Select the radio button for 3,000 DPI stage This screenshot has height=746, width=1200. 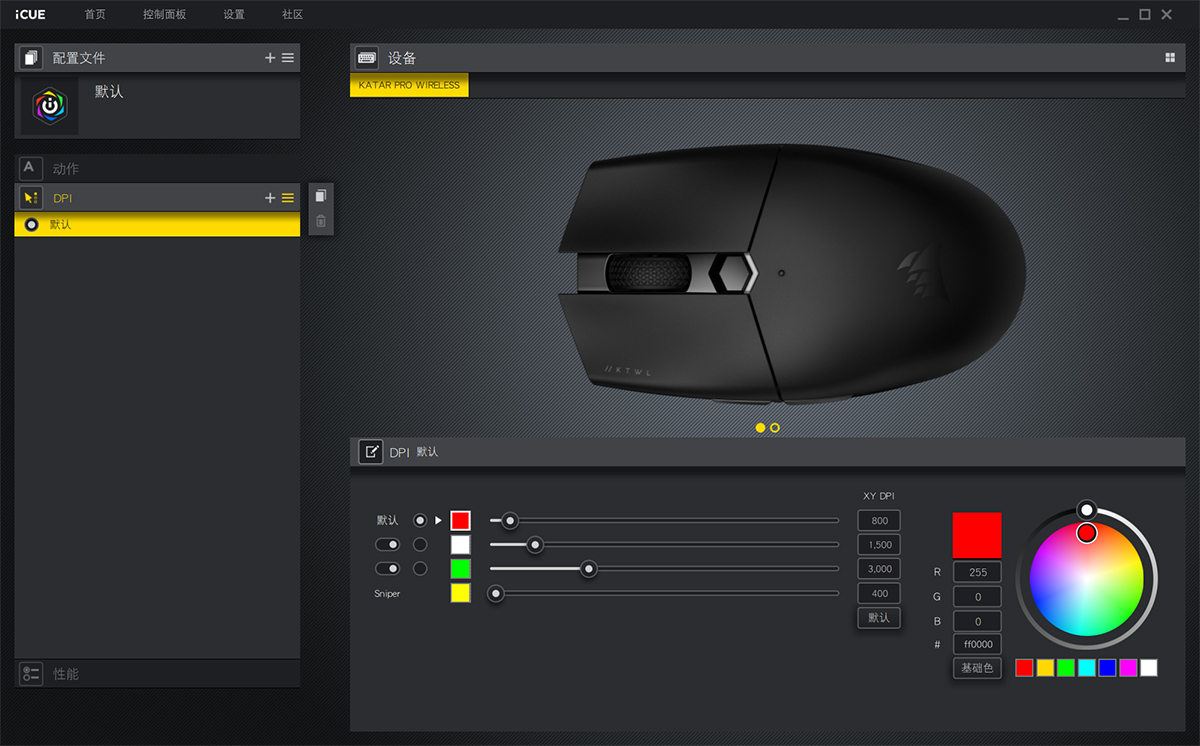pos(420,568)
